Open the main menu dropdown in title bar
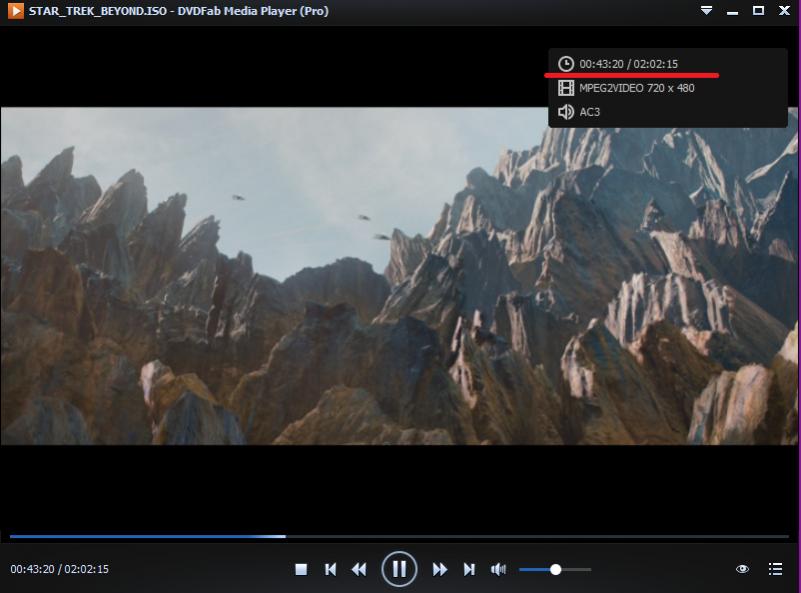801x593 pixels. pos(707,10)
